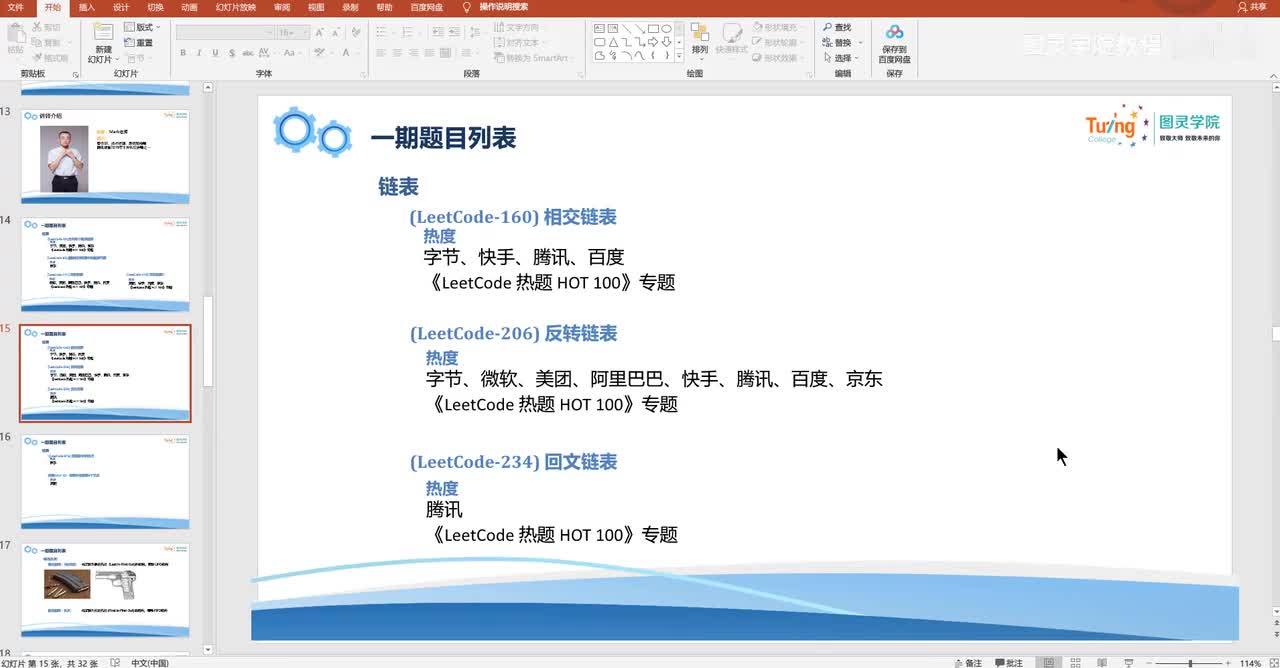Click the Fit Slide to Window button
The image size is (1280, 668).
[1272, 662]
